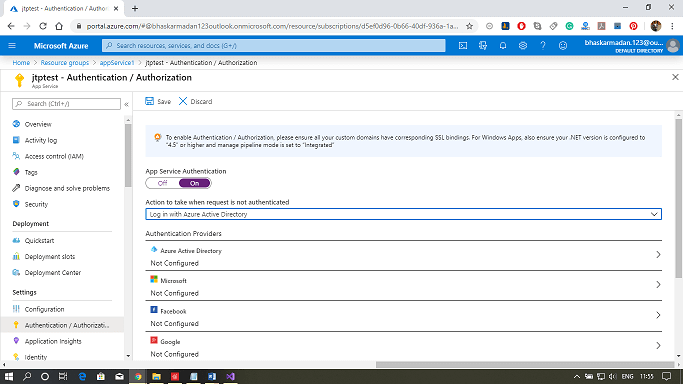Close the Authentication blade
683x384 pixels.
[675, 77]
